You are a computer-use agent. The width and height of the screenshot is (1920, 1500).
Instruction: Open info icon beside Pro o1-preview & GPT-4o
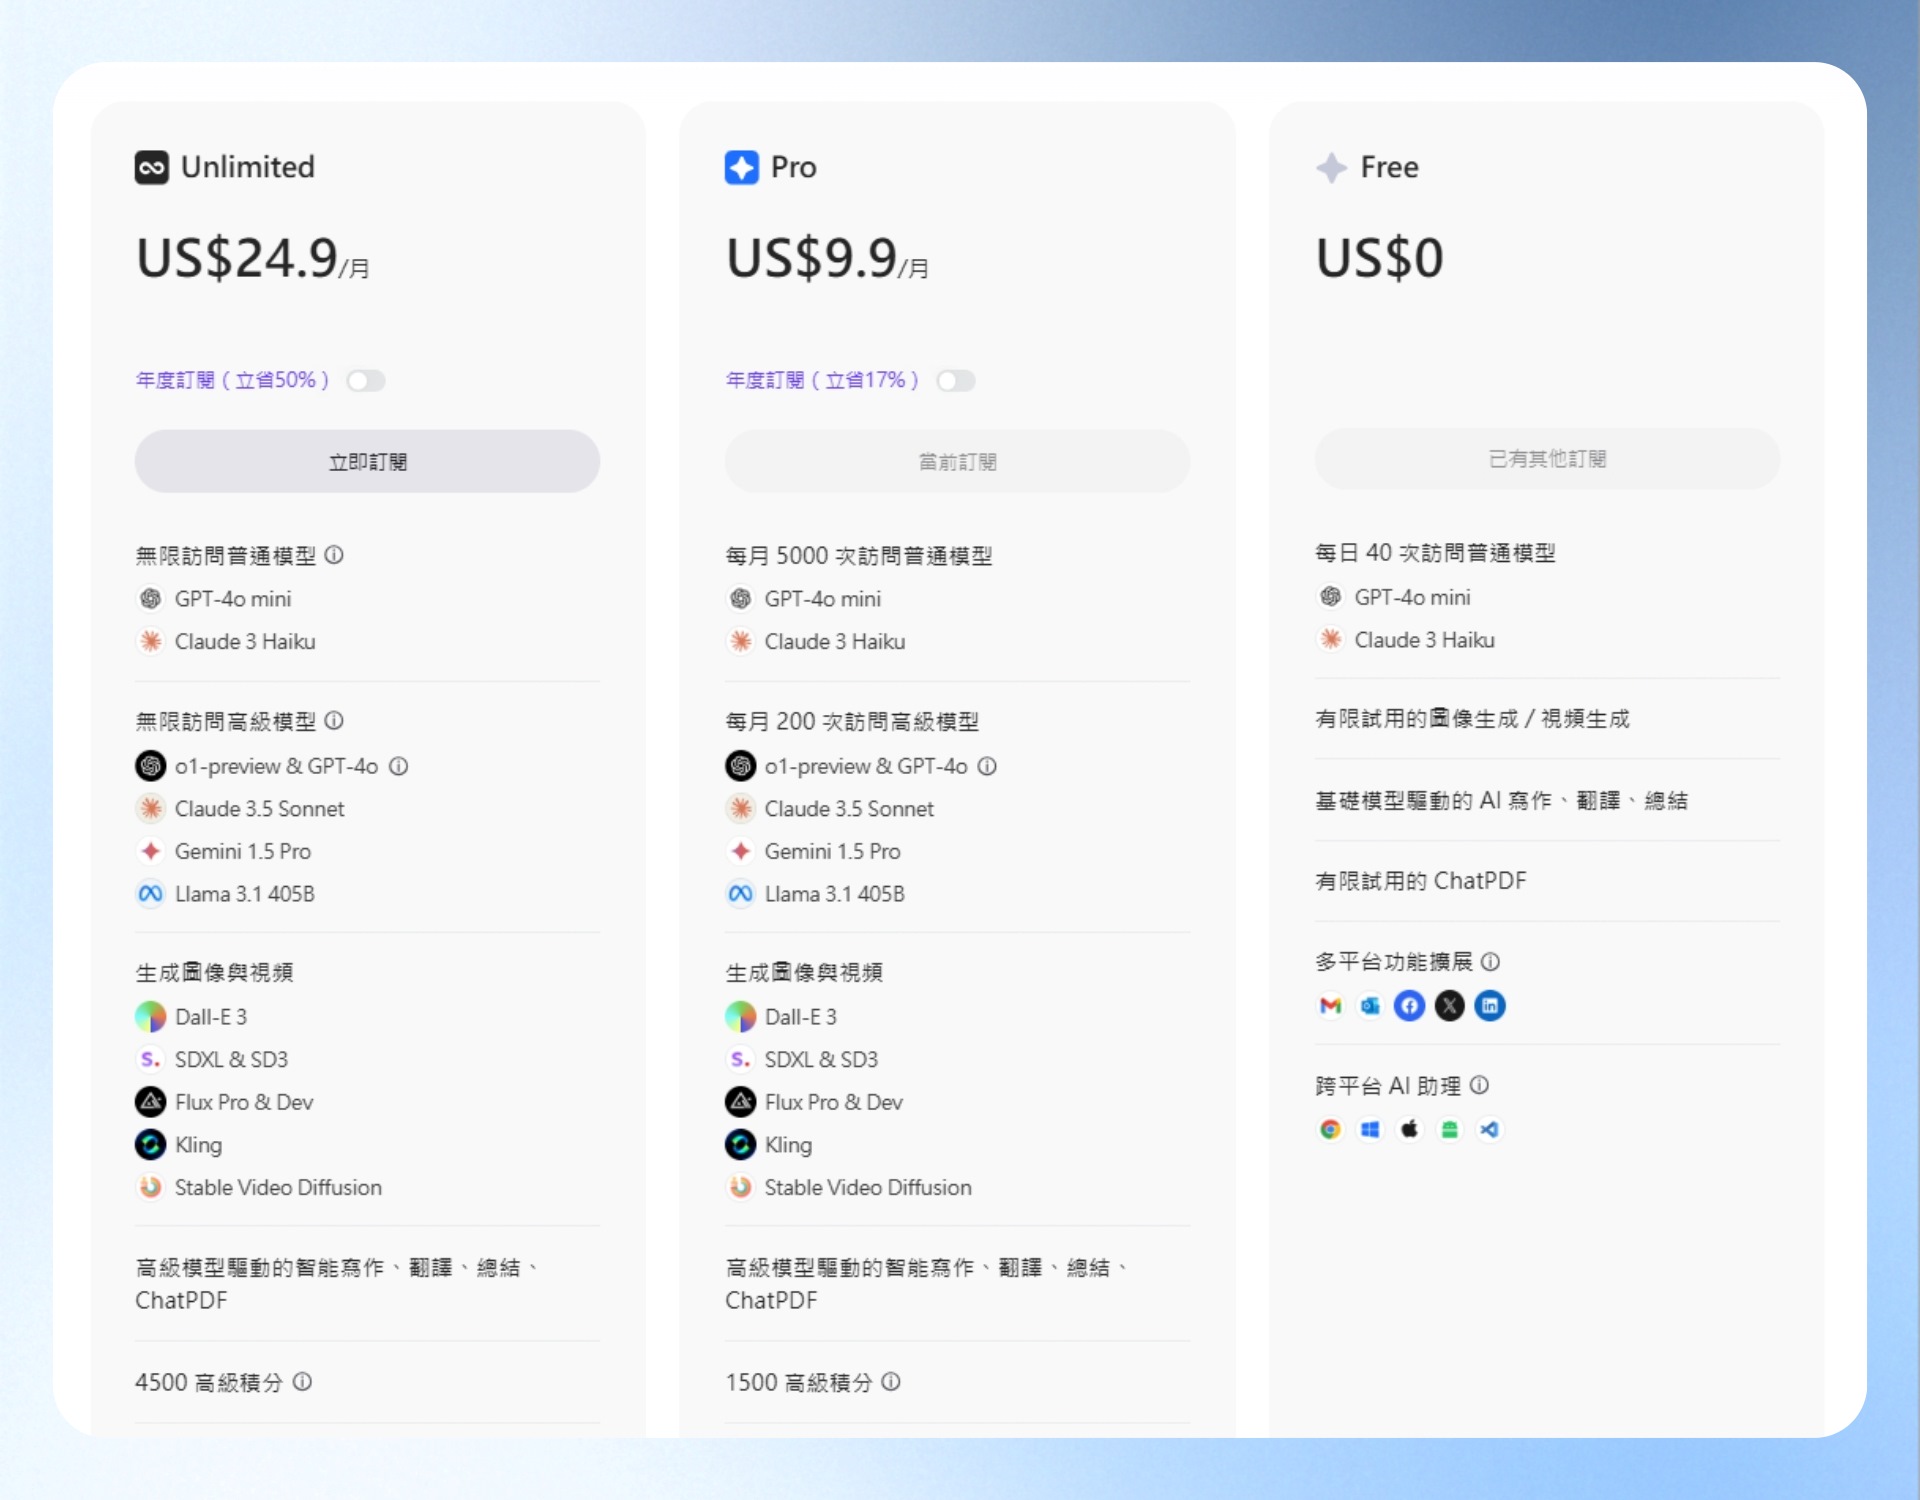[x=987, y=766]
